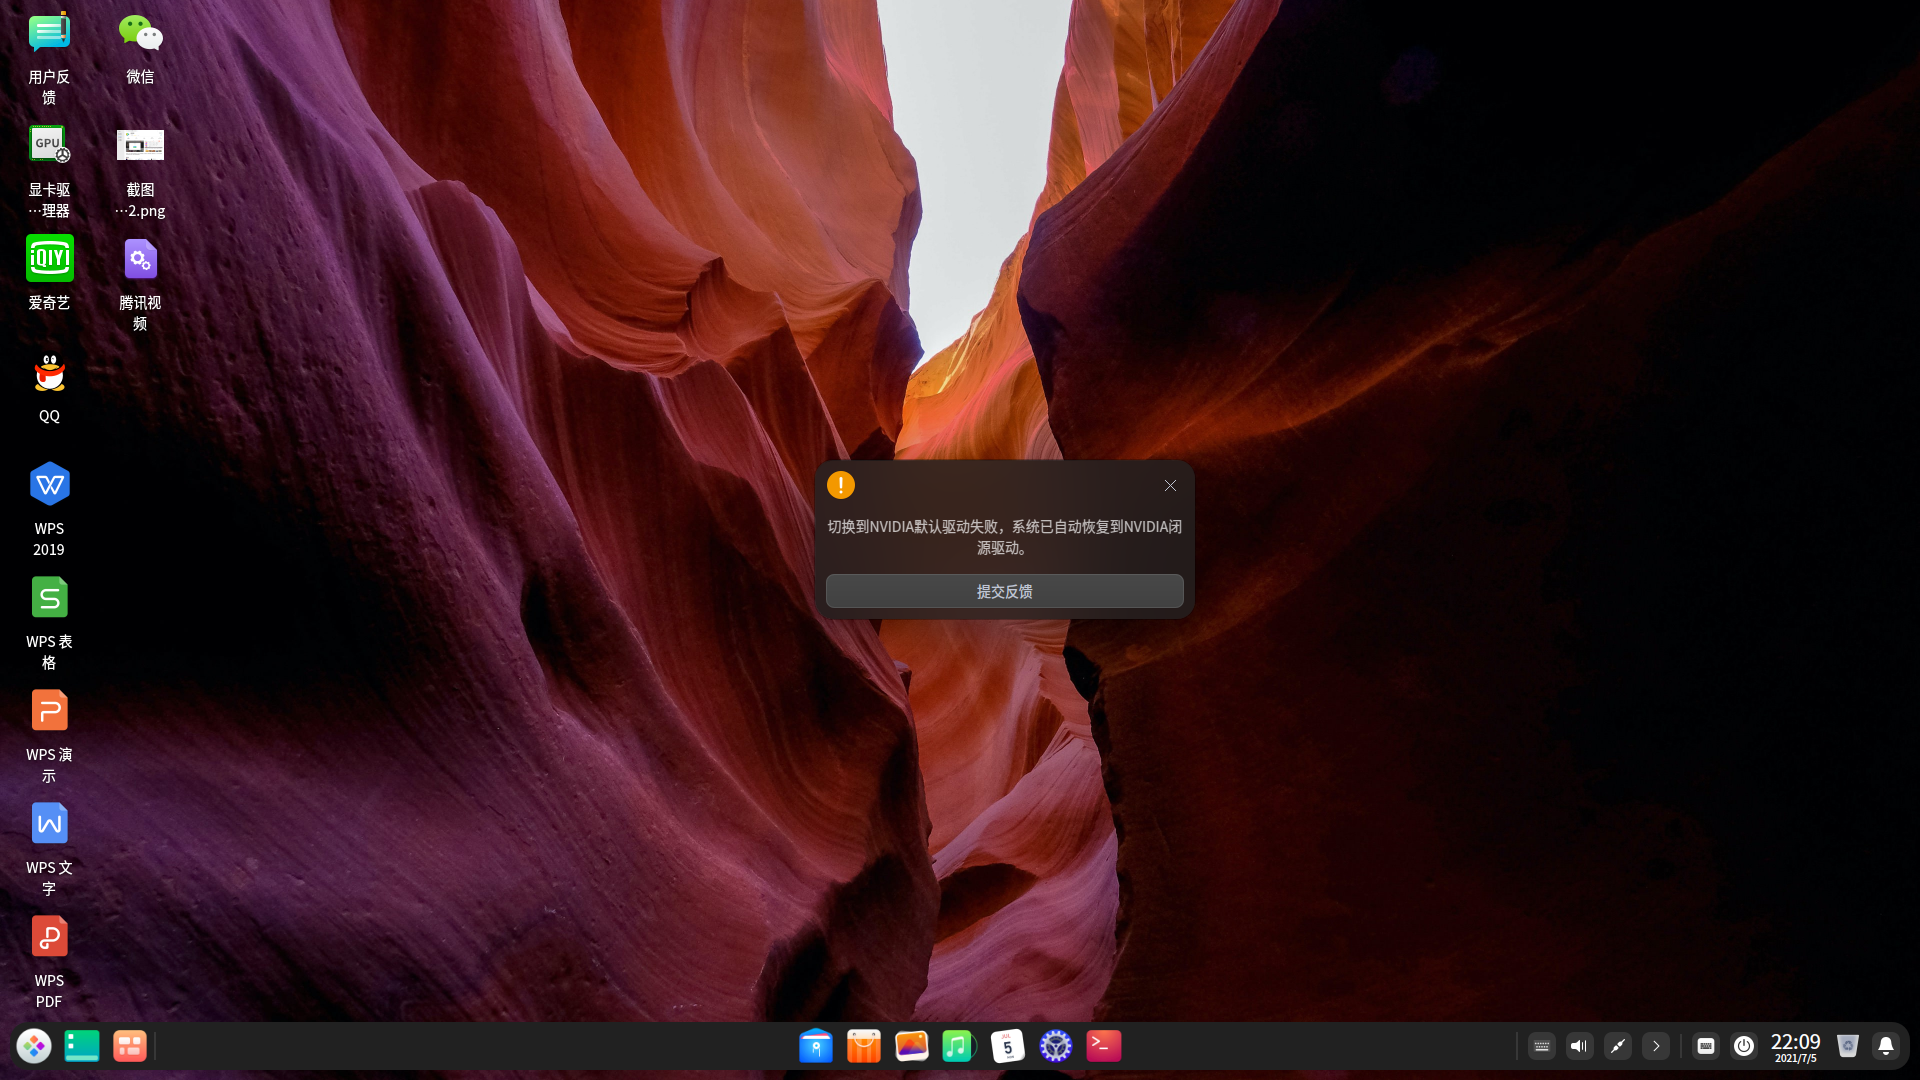Open the app store in the dock

863,1046
